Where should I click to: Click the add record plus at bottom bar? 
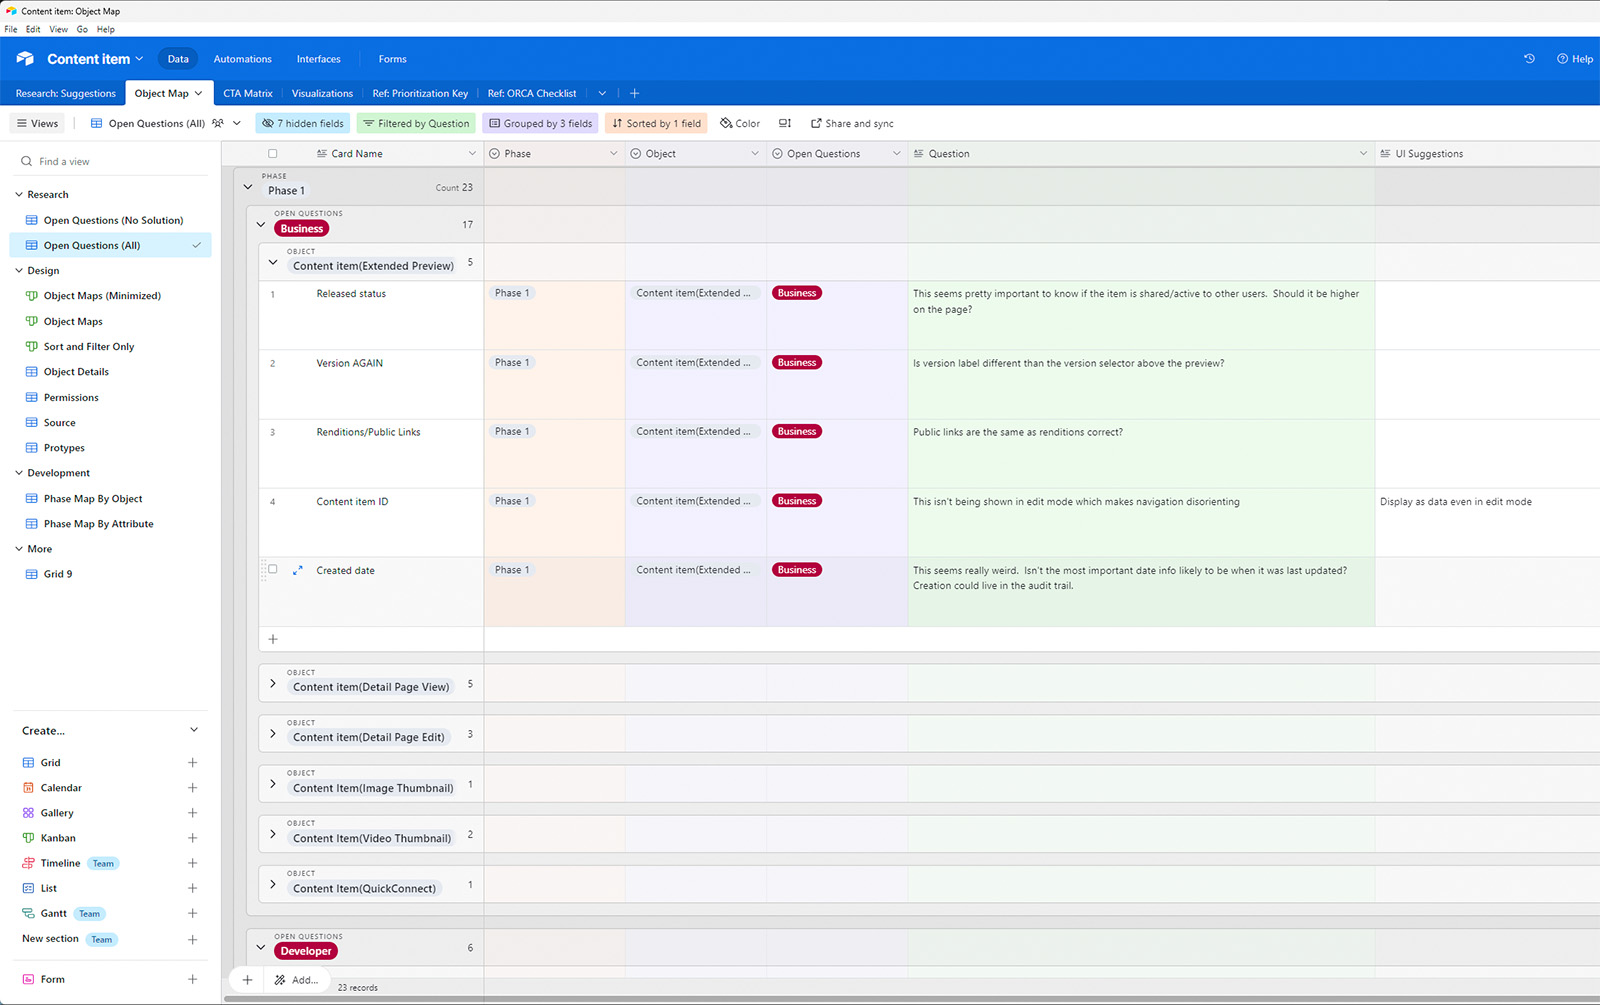pos(247,980)
